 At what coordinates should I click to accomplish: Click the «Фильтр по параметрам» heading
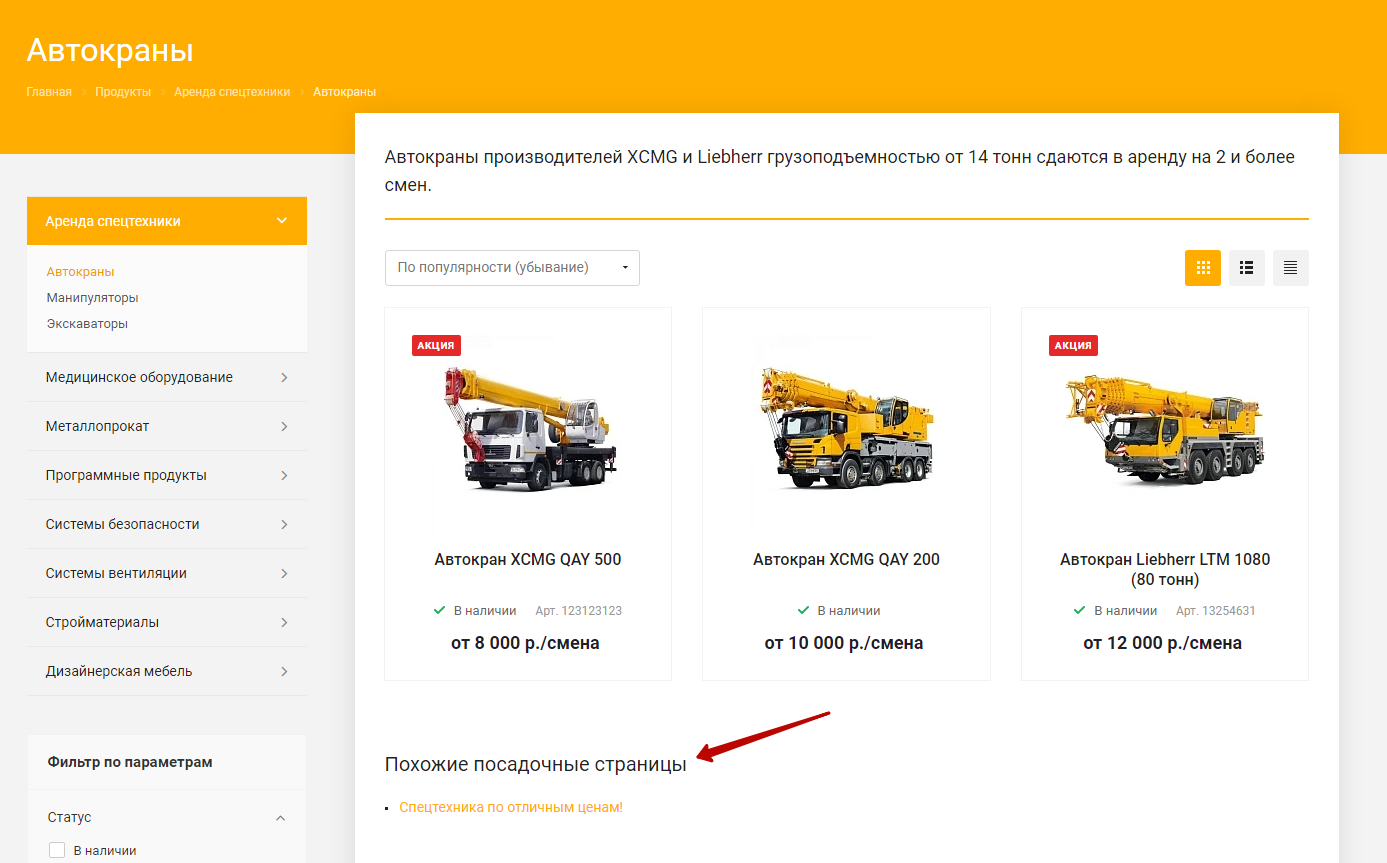tap(130, 762)
